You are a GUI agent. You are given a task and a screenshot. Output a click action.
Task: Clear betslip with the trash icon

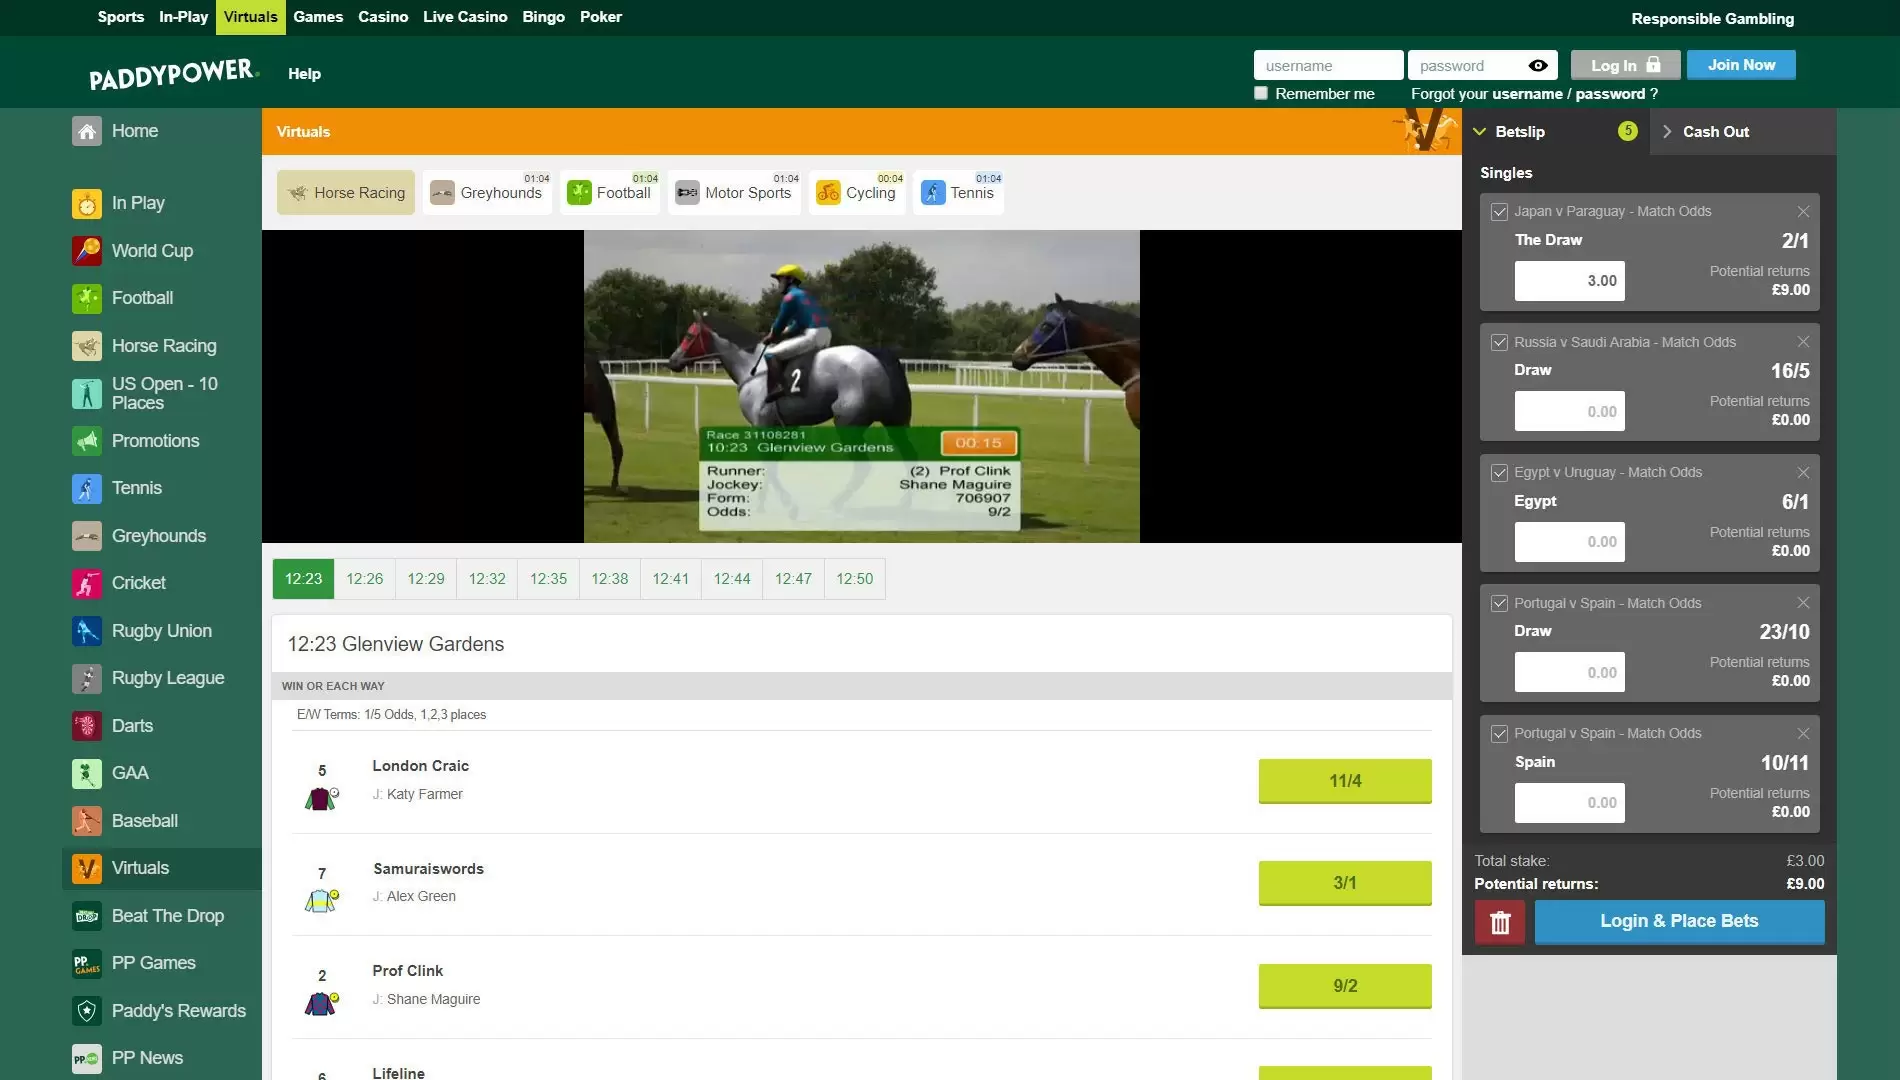pyautogui.click(x=1499, y=922)
